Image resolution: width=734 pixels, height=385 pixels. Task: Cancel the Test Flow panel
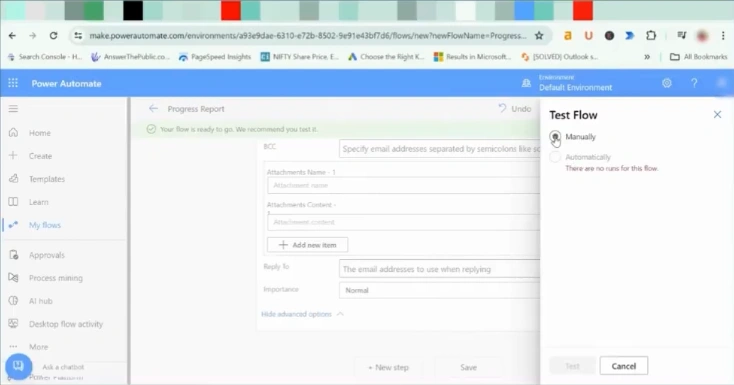[624, 366]
